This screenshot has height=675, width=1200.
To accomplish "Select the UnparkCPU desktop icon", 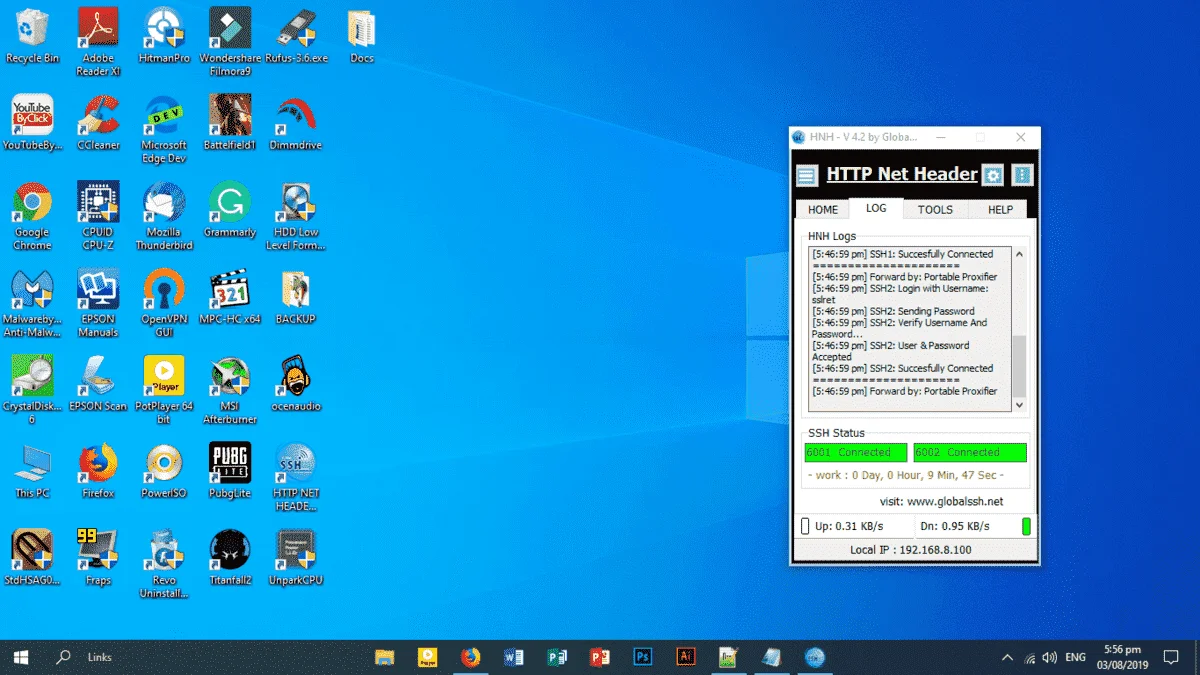I will (296, 558).
